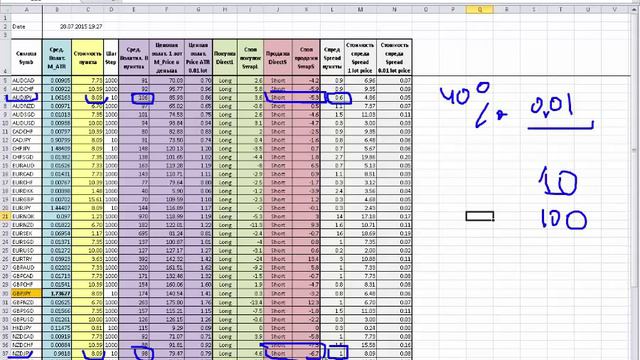Image resolution: width=640 pixels, height=360 pixels.
Task: Select column H header
Action: click(x=225, y=9)
